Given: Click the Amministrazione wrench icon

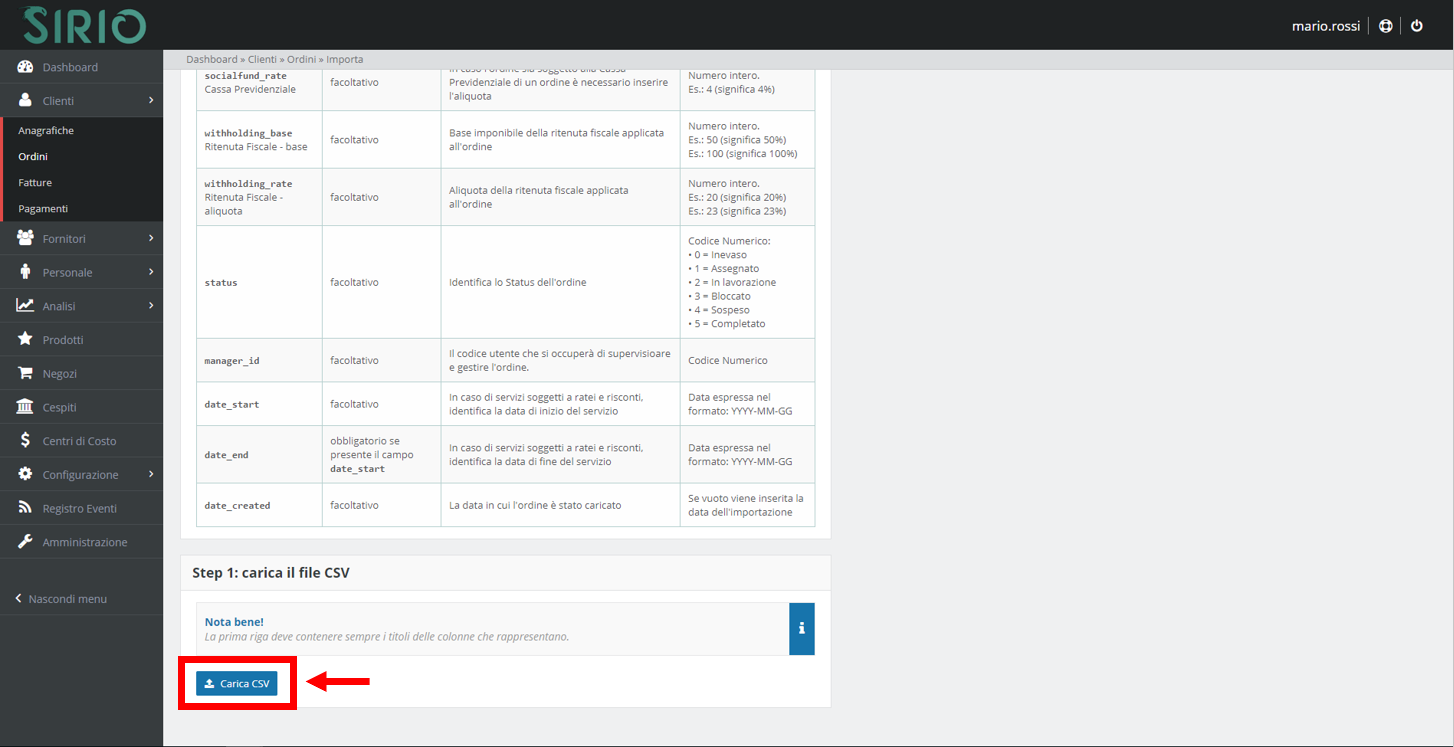Looking at the screenshot, I should (x=25, y=542).
